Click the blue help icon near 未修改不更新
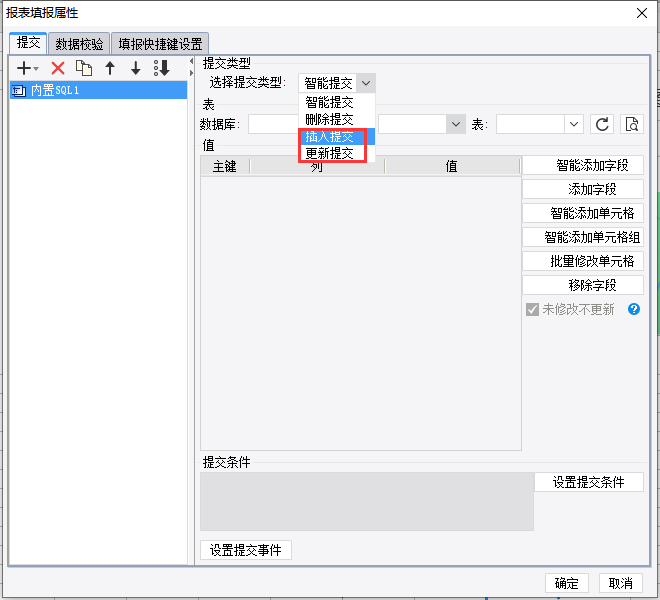660x600 pixels. point(634,309)
